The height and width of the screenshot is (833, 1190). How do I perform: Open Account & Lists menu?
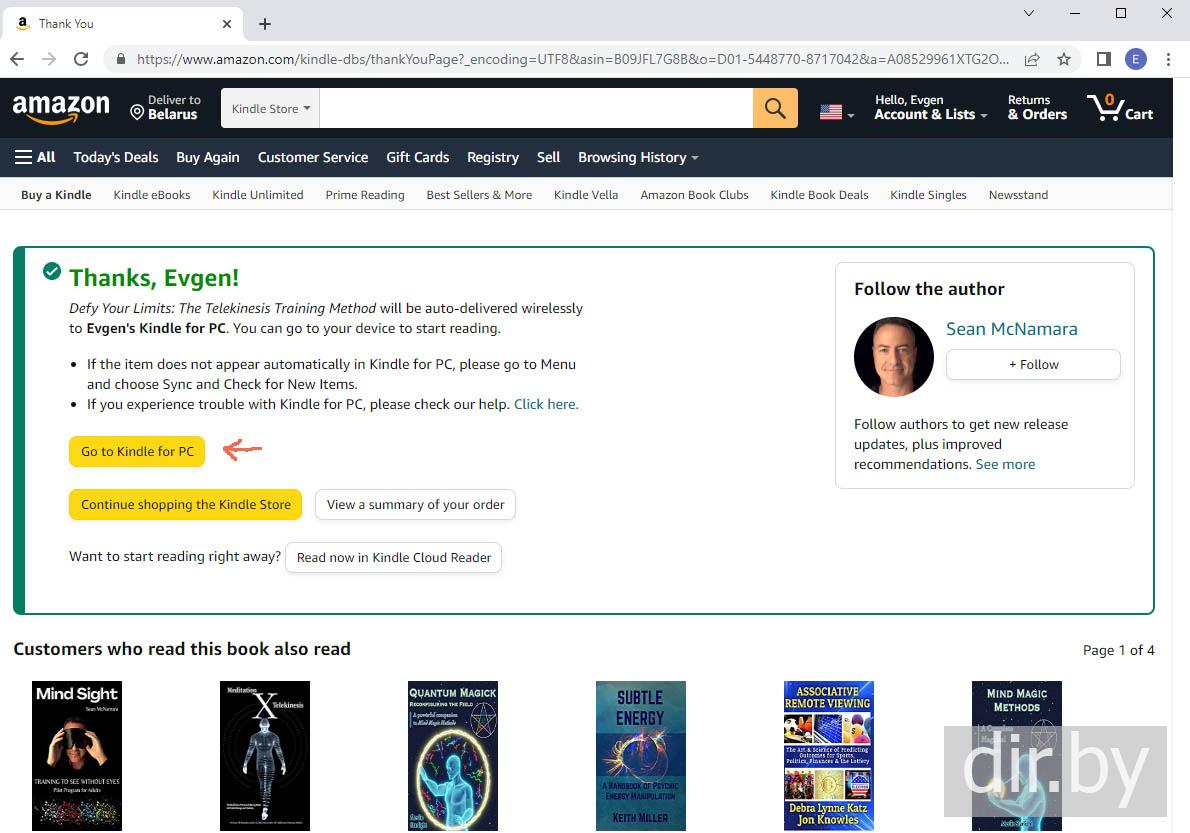[930, 107]
